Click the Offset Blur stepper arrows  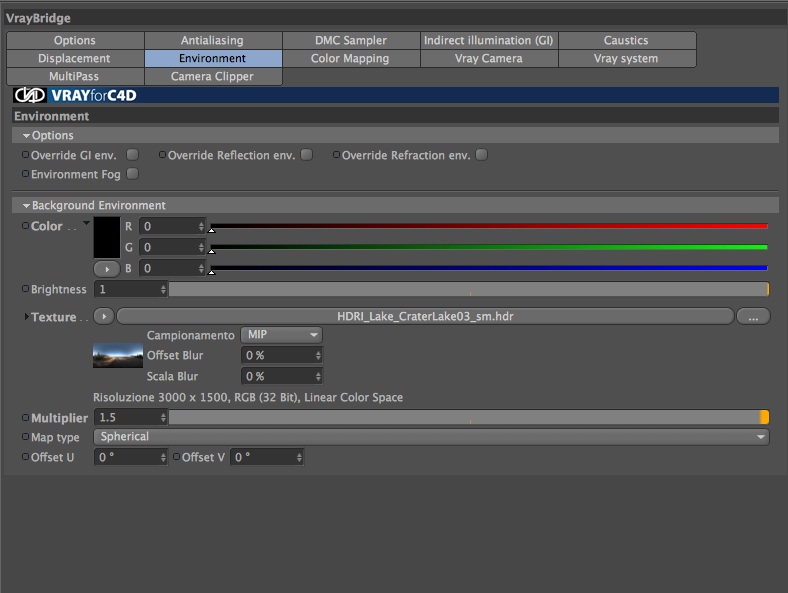pyautogui.click(x=318, y=356)
